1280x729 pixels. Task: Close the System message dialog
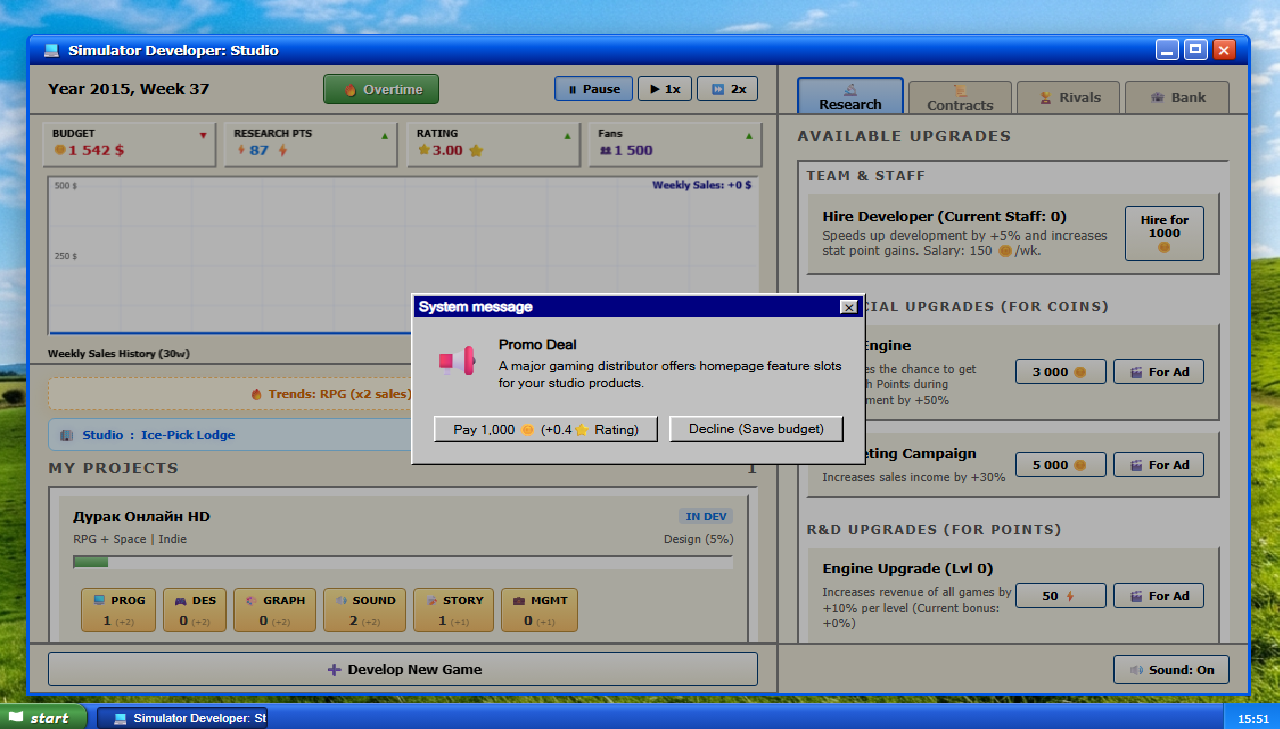tap(848, 307)
